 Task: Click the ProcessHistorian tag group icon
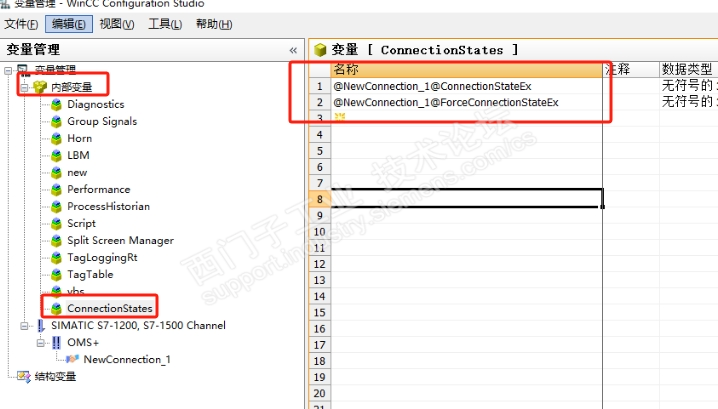click(56, 207)
